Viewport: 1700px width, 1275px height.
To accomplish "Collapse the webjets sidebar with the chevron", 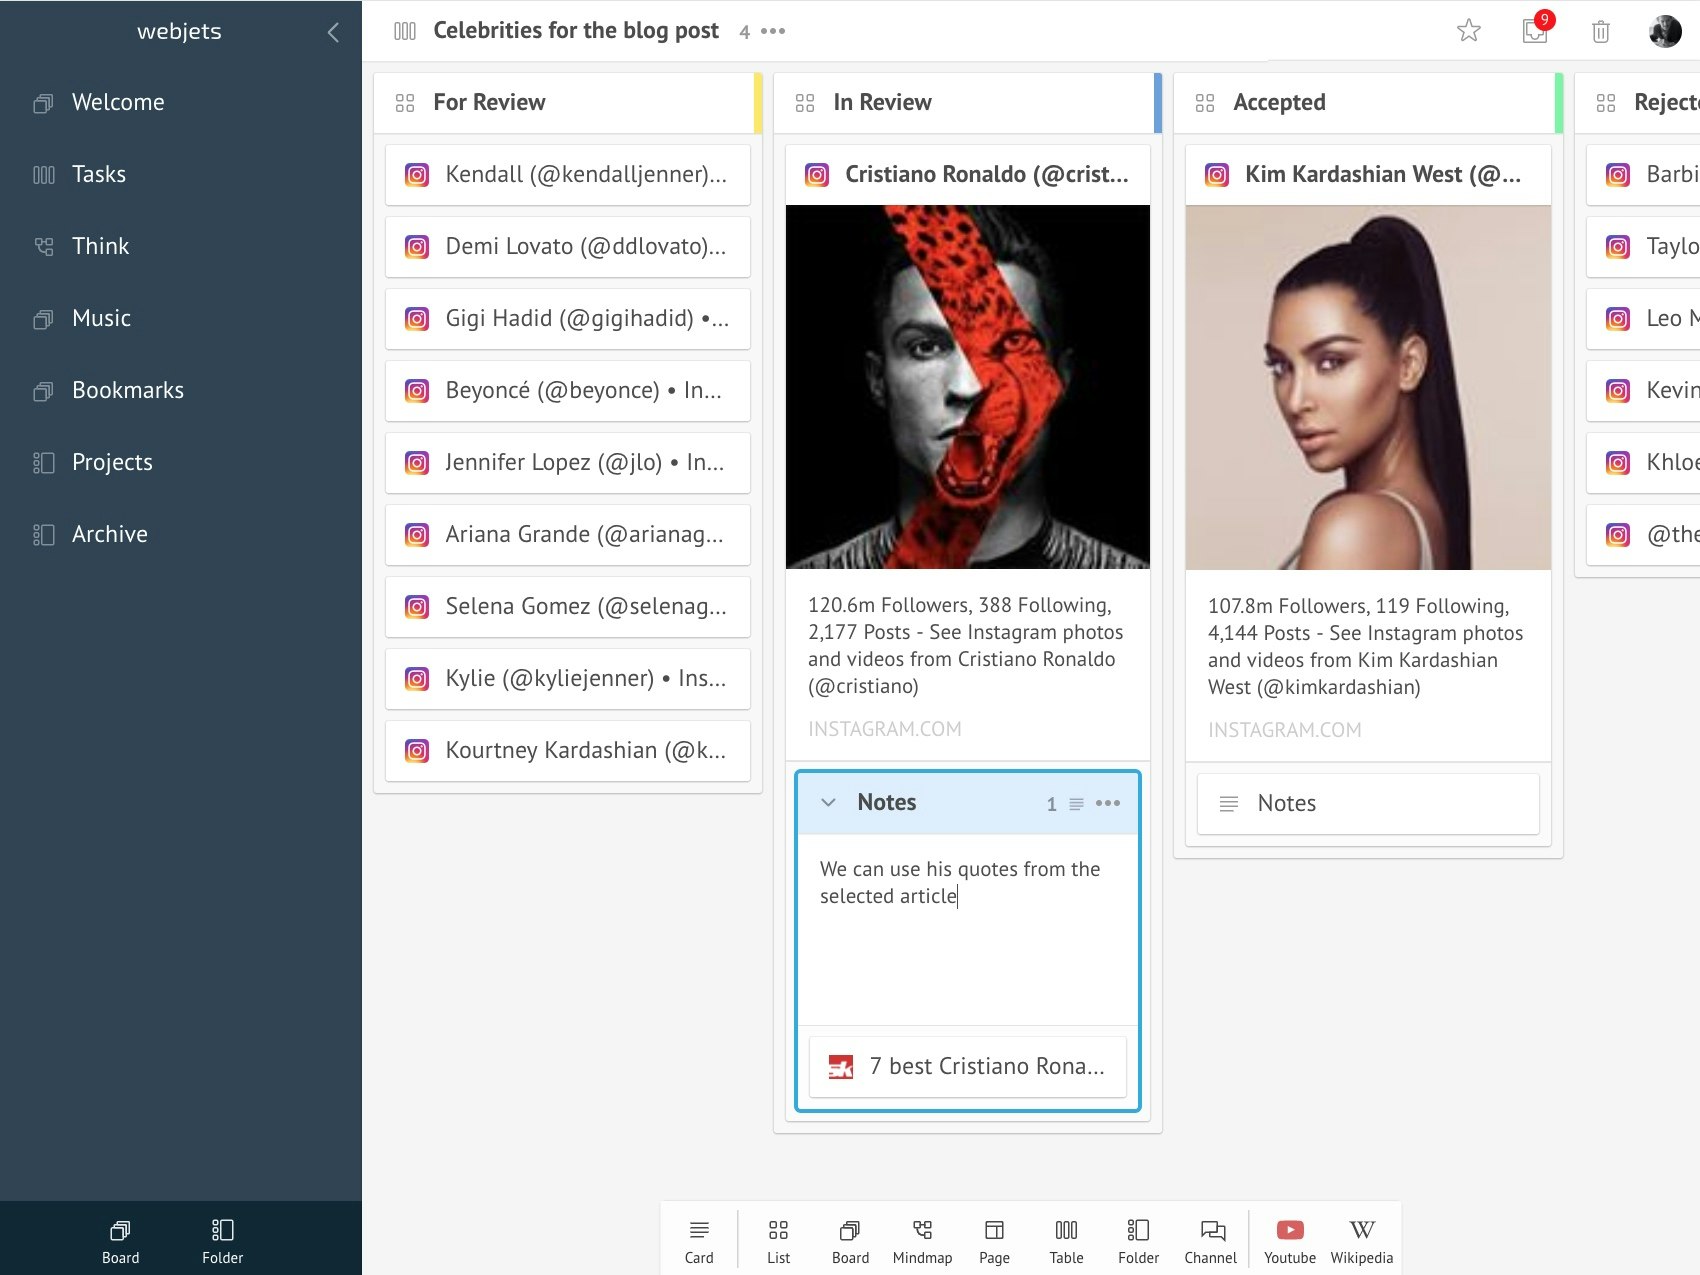I will click(x=333, y=32).
